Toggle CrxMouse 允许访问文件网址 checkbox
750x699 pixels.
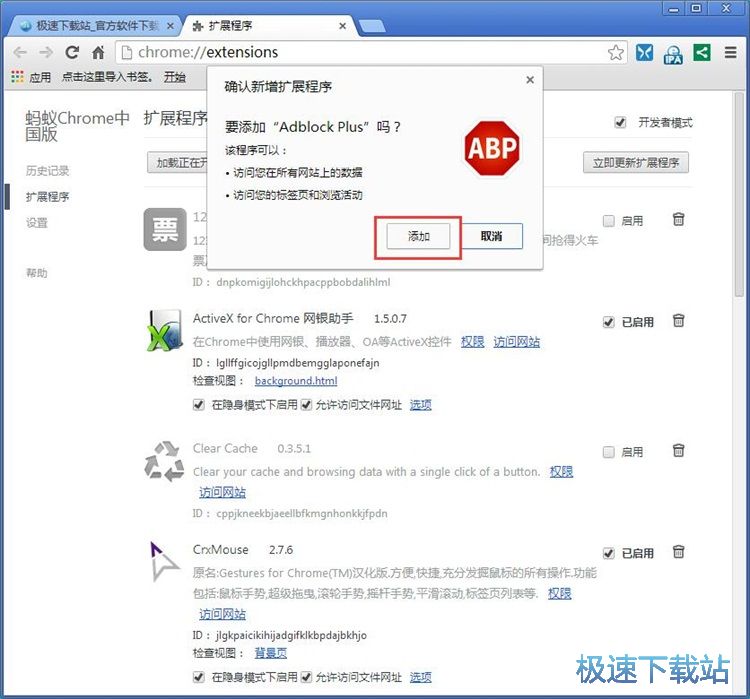306,677
